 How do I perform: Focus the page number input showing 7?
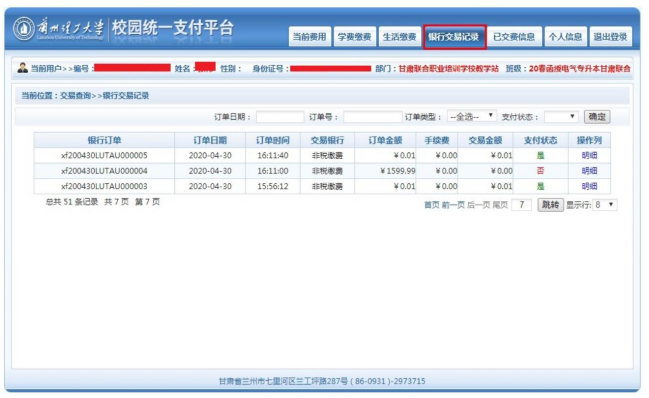tap(522, 205)
